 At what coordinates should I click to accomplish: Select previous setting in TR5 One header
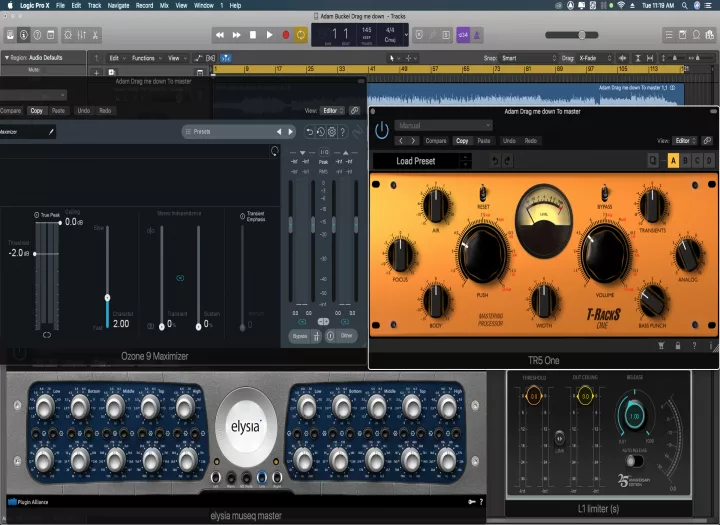pyautogui.click(x=401, y=141)
